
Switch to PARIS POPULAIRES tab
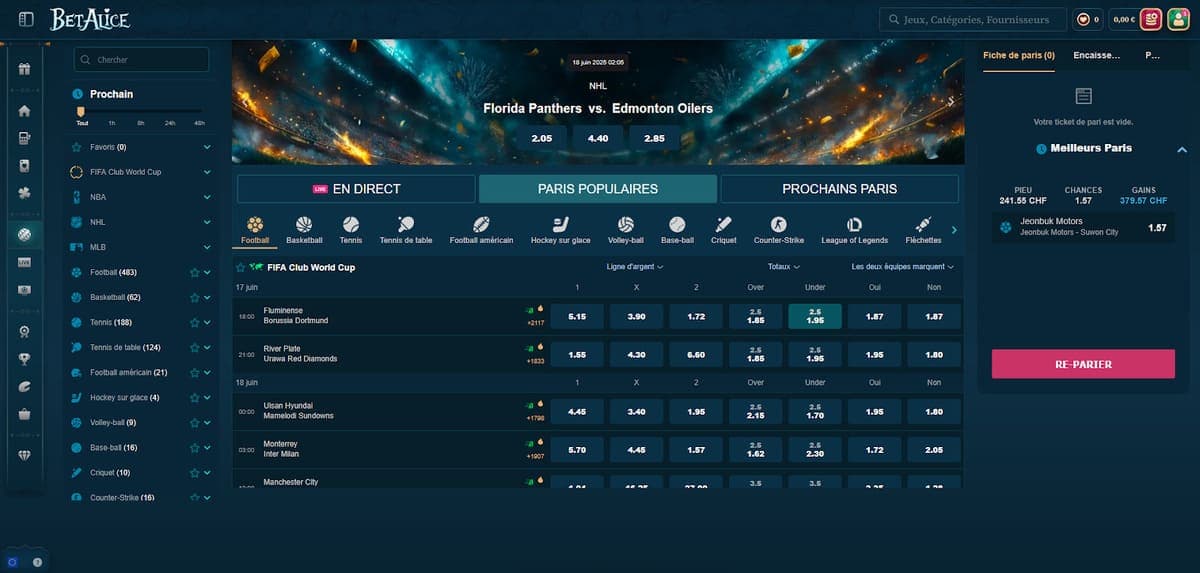coord(598,189)
